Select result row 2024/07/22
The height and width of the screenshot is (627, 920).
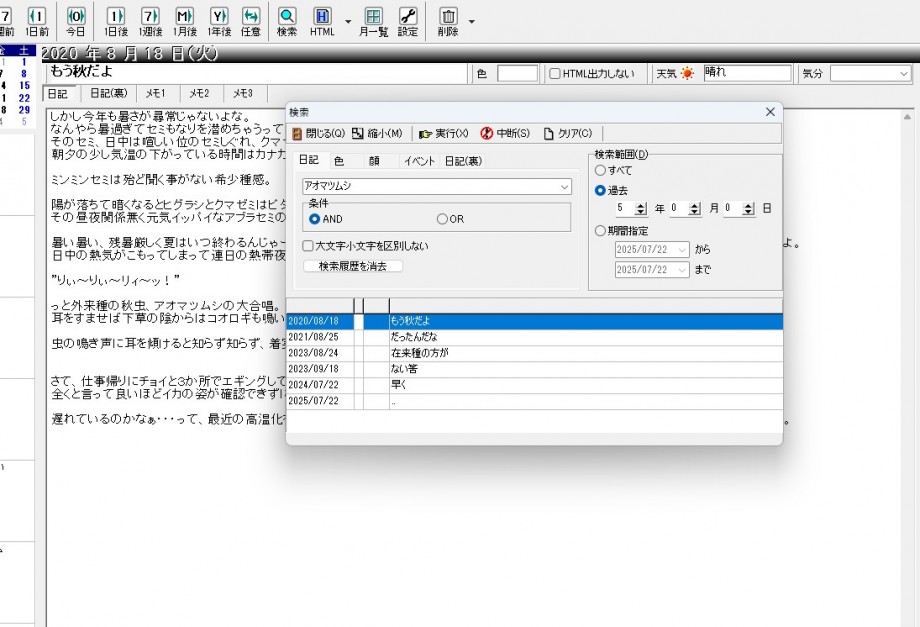coord(535,385)
